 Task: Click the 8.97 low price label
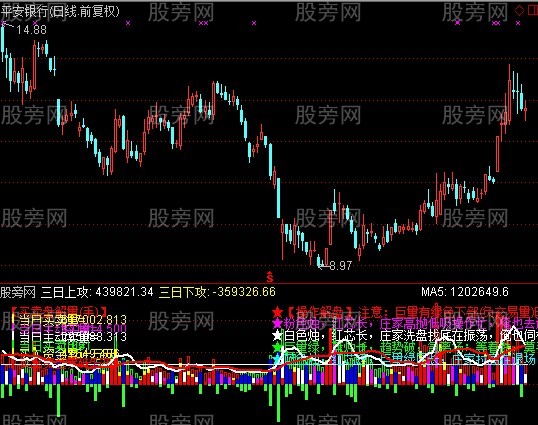[340, 265]
